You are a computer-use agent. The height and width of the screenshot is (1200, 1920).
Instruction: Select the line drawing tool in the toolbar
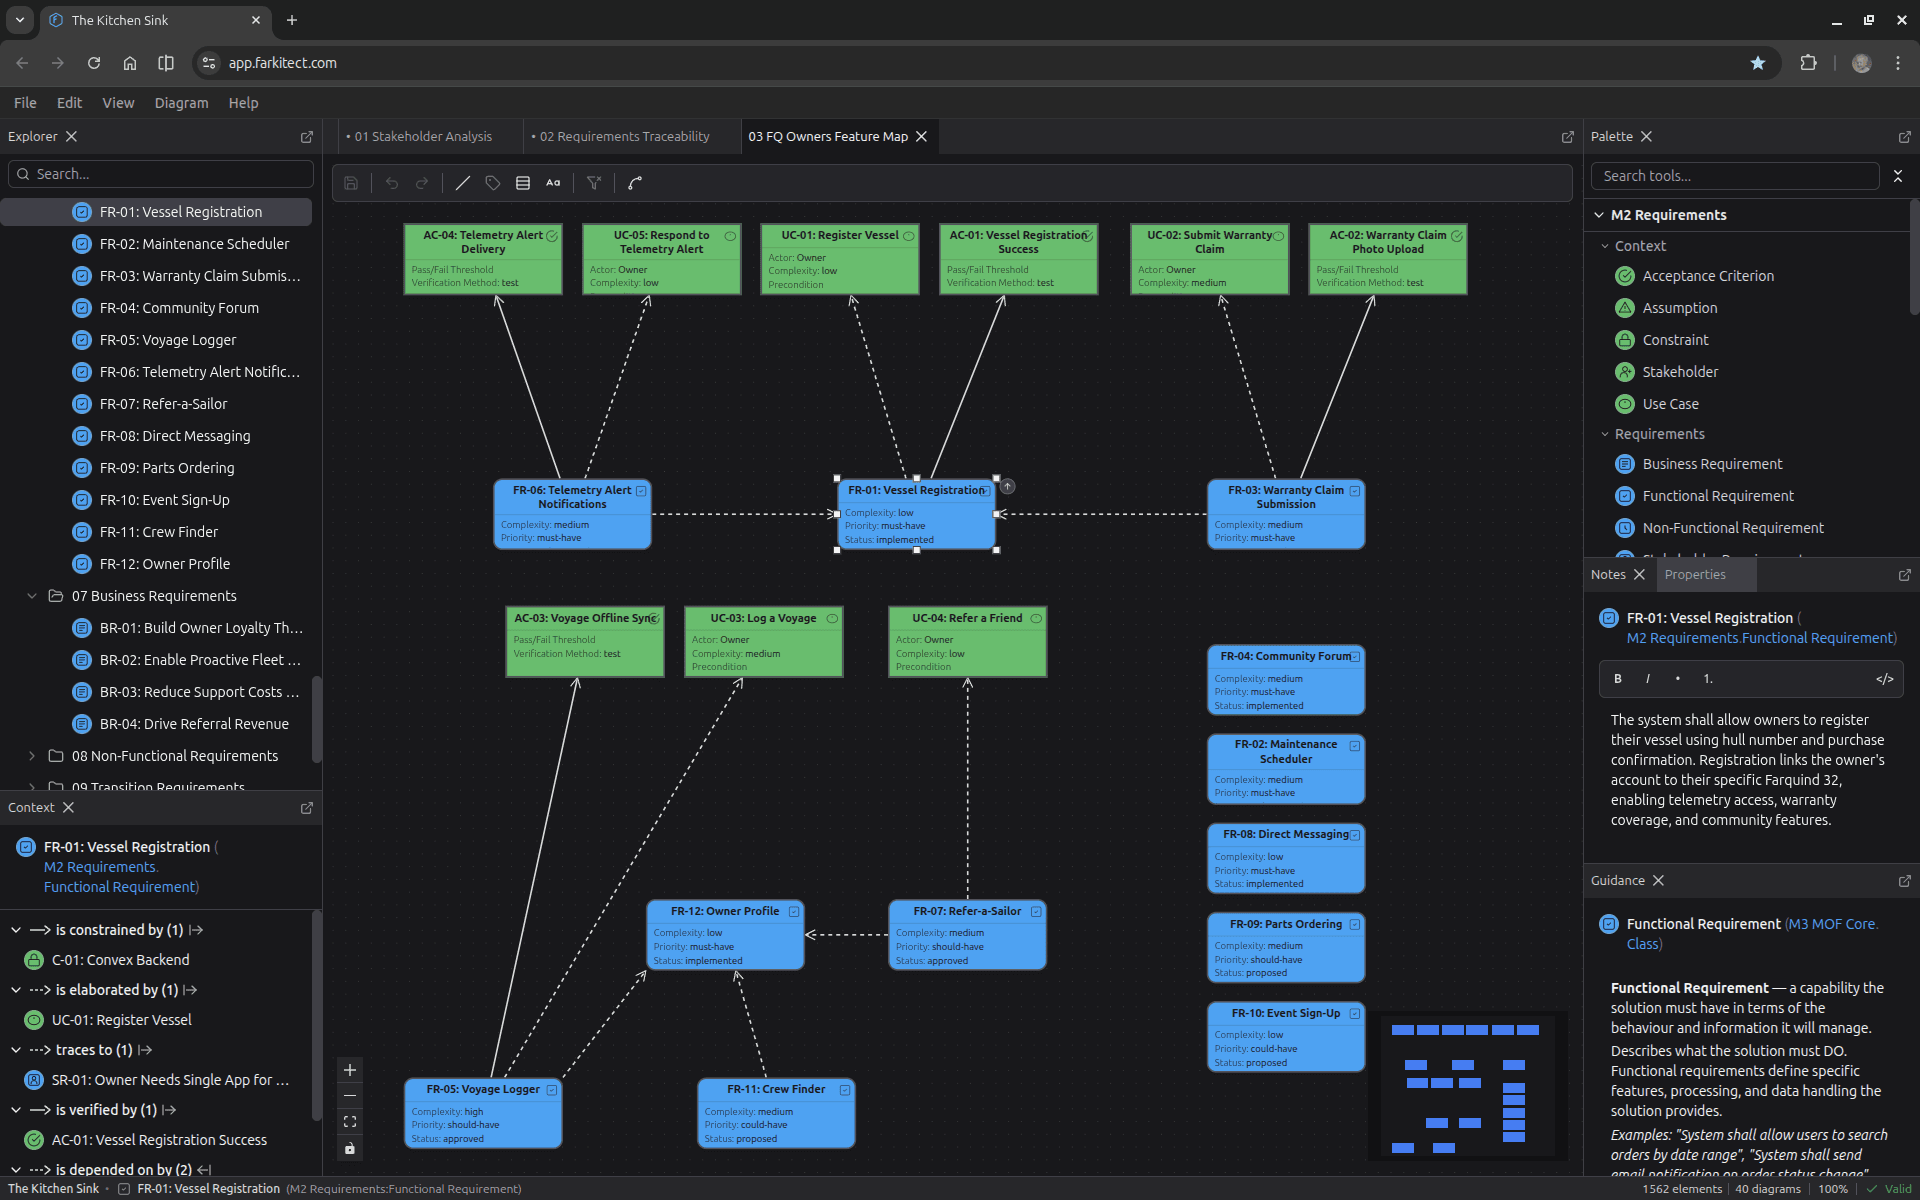462,183
